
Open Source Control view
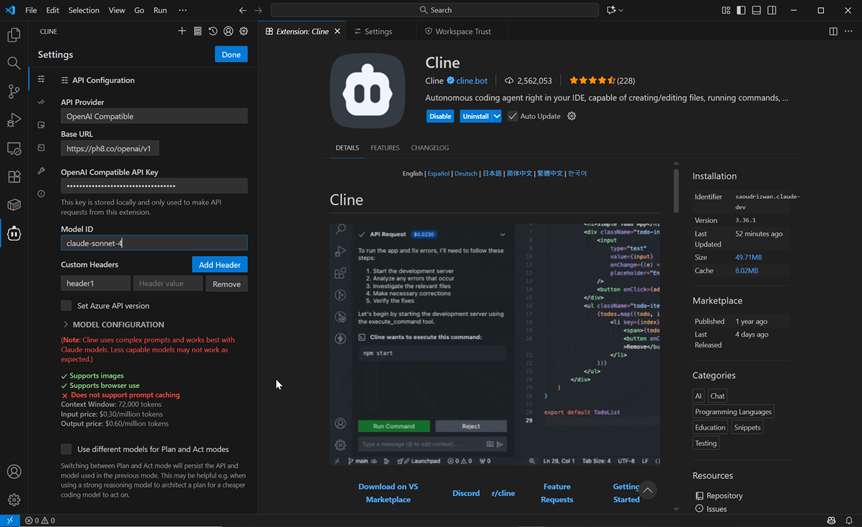click(14, 91)
